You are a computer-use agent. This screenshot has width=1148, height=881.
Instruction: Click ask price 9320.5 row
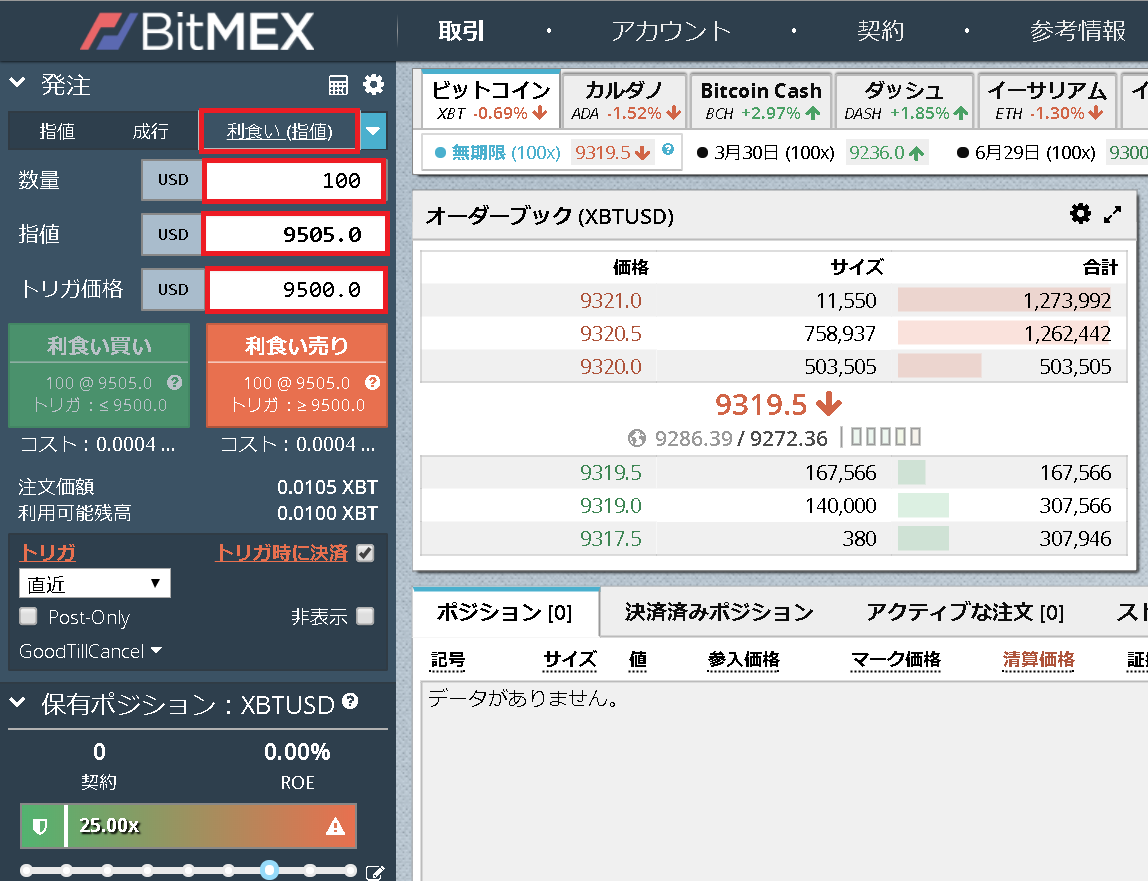773,333
